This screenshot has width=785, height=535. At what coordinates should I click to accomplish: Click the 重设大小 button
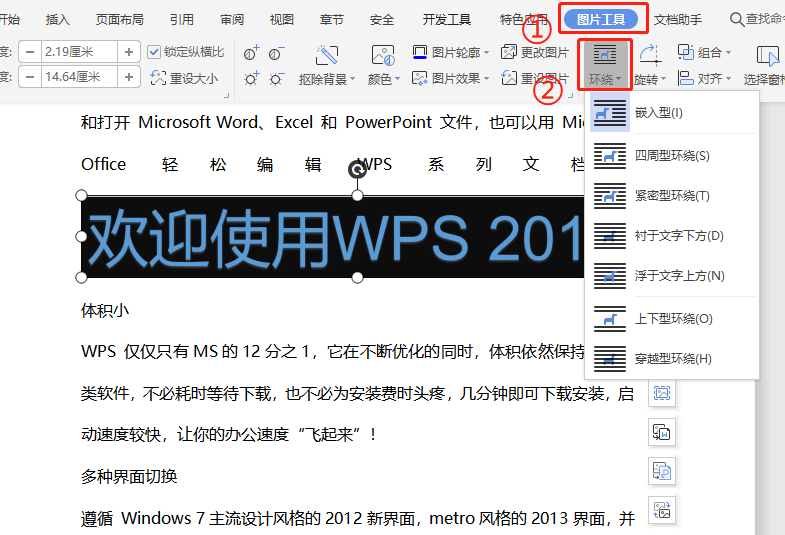(x=184, y=78)
